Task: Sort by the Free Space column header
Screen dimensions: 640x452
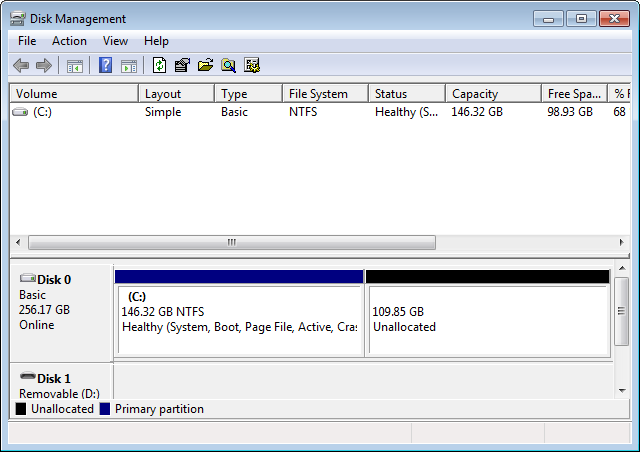Action: (x=574, y=94)
